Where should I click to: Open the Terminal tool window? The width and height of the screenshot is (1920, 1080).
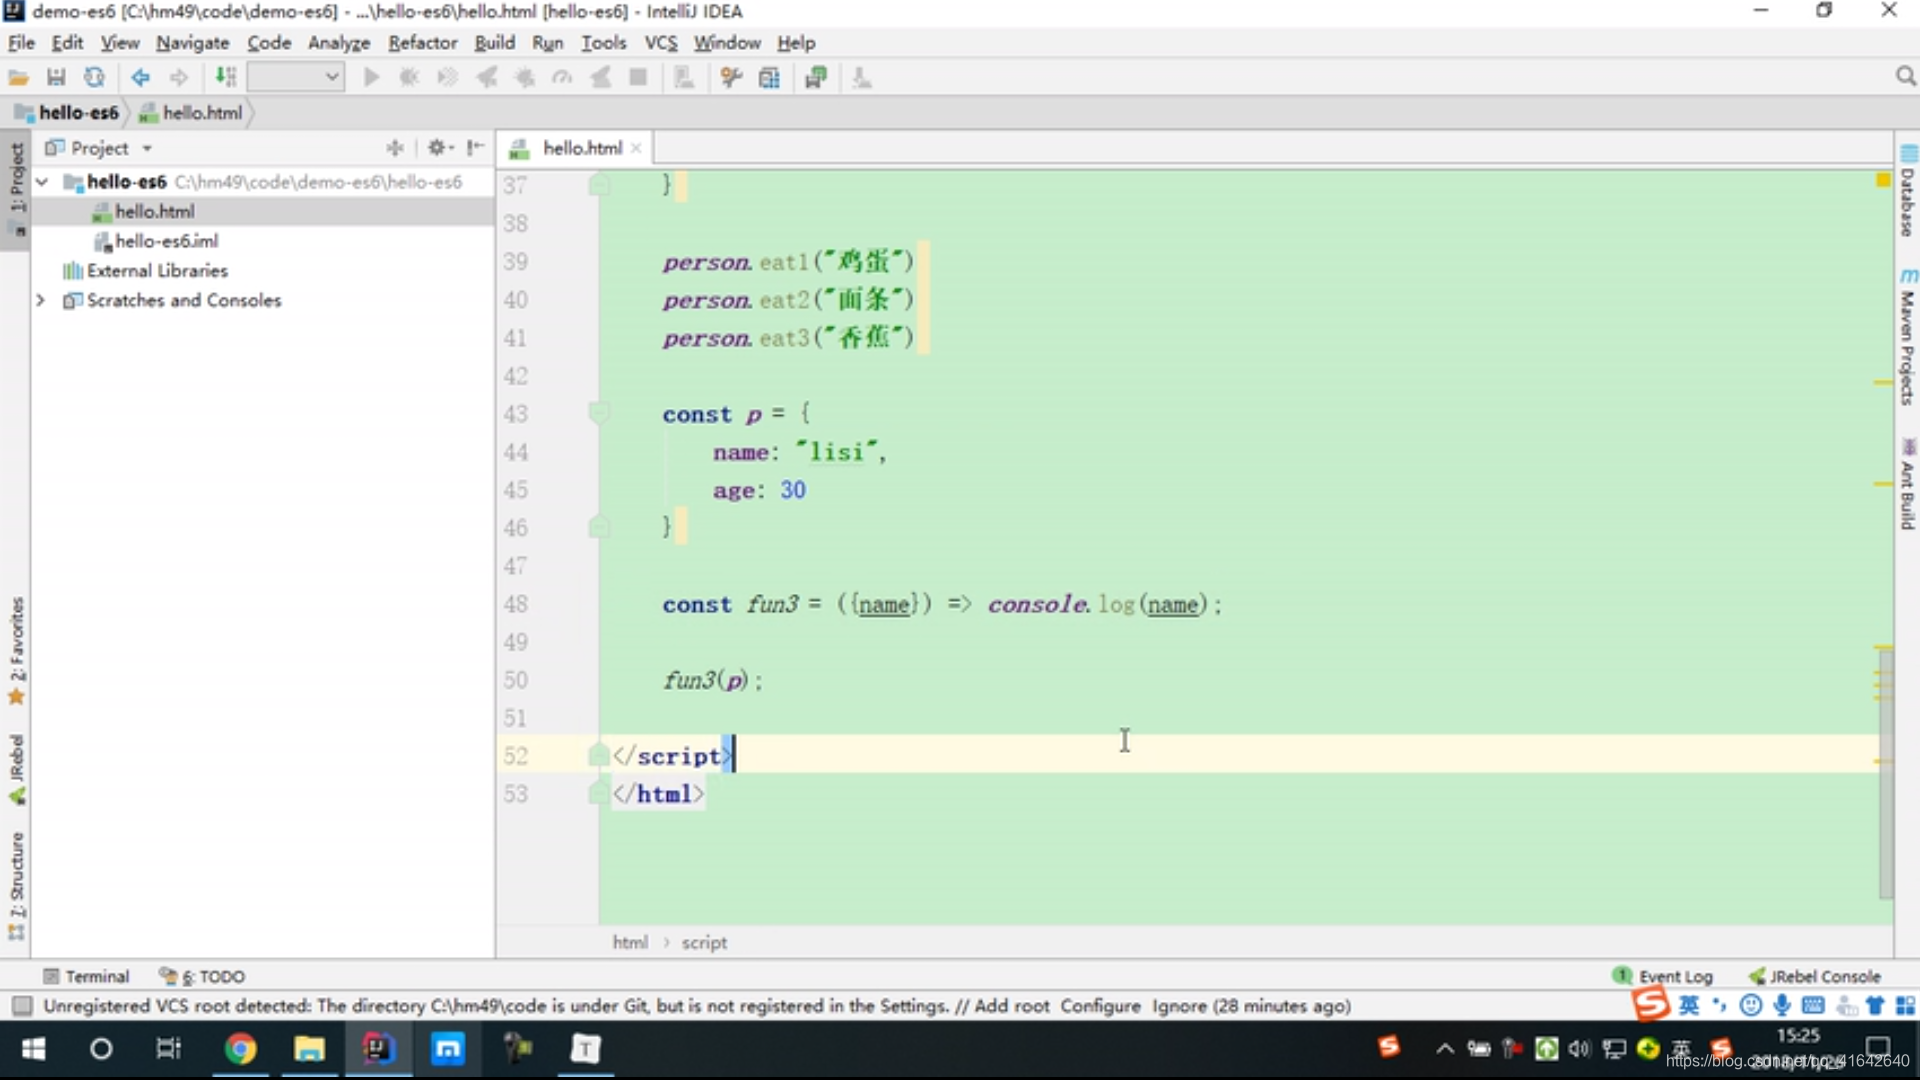87,977
